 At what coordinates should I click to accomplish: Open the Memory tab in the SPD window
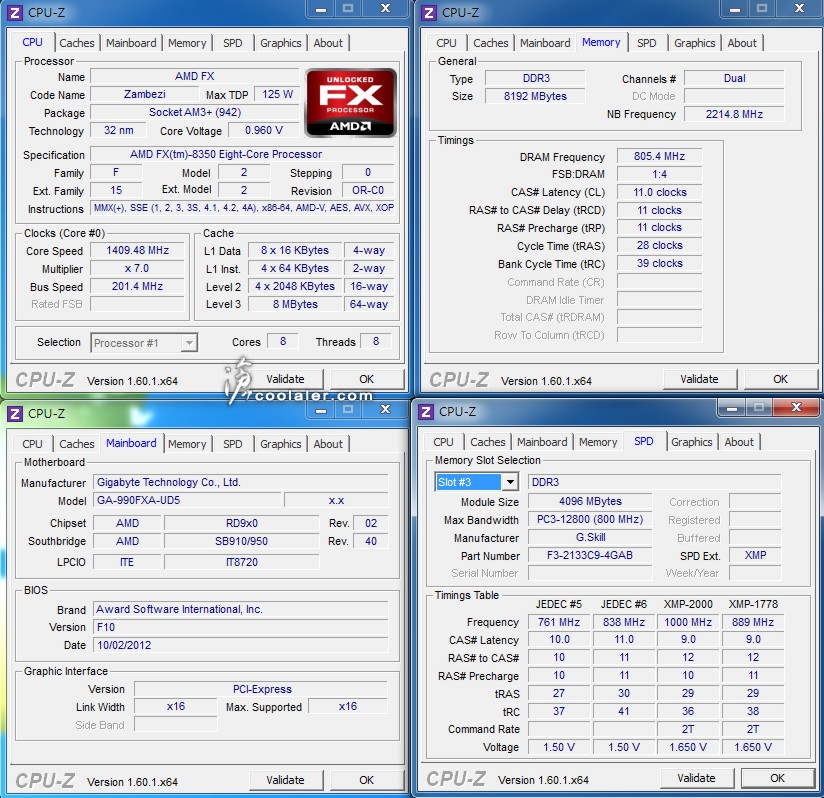click(598, 442)
